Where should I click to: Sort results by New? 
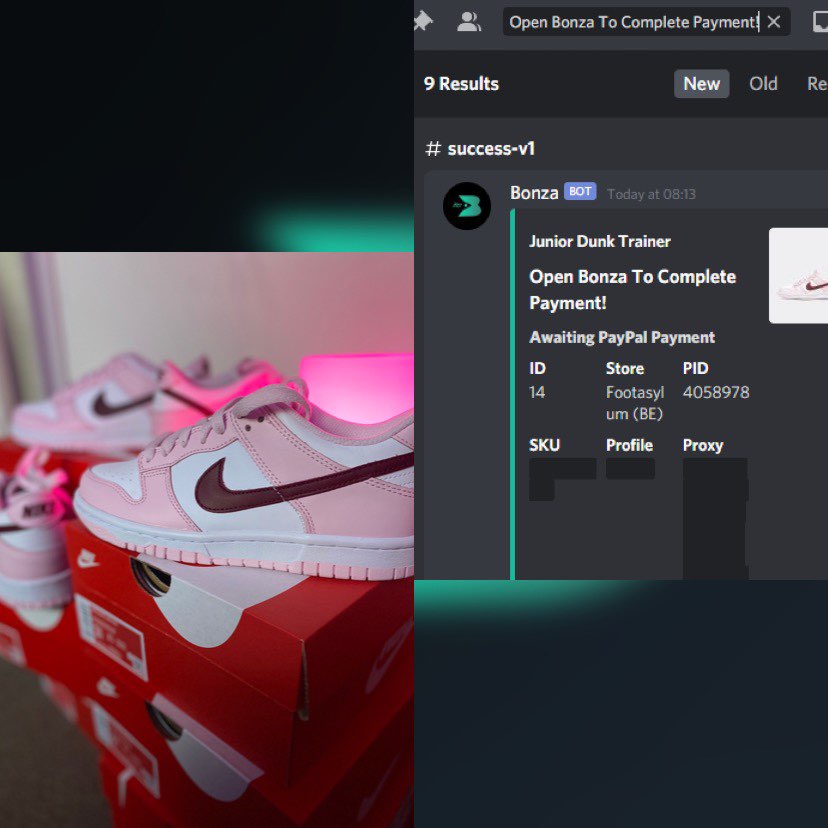point(701,83)
